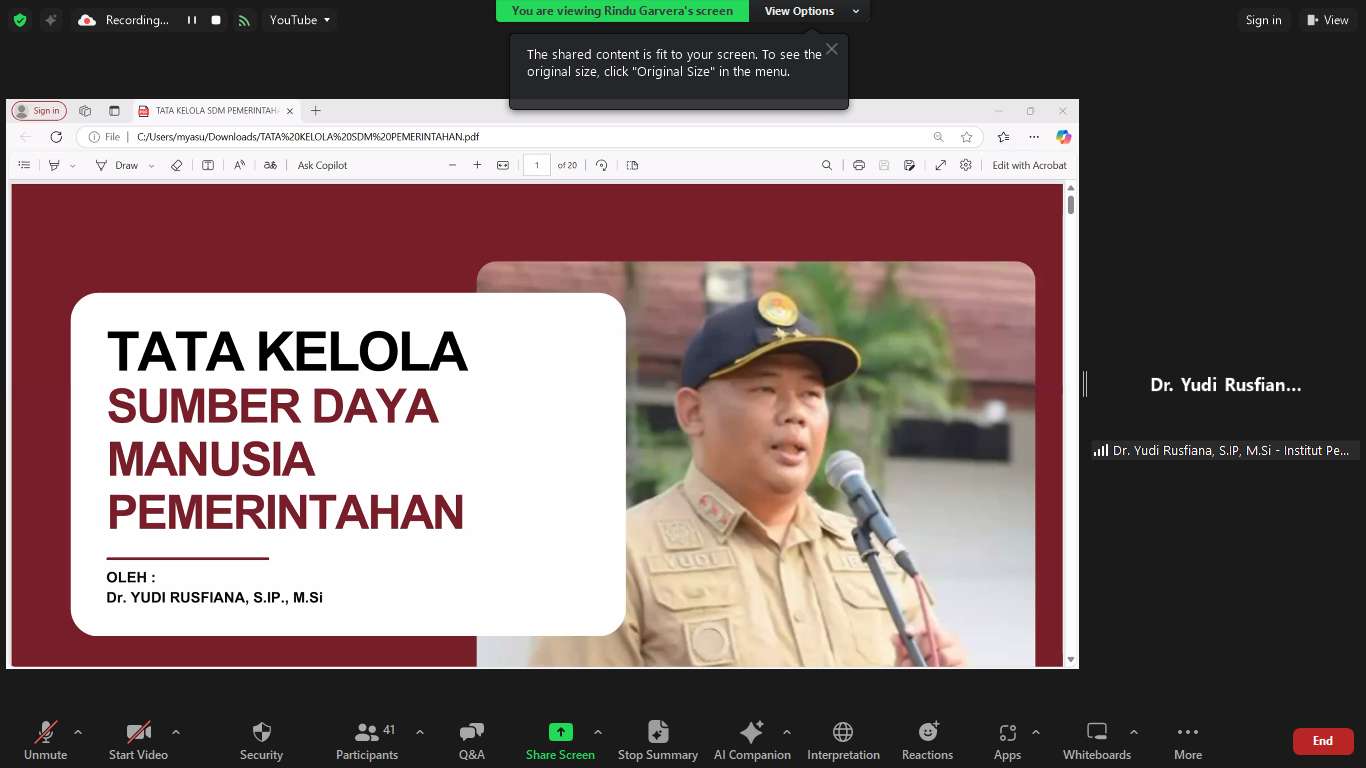The height and width of the screenshot is (768, 1366).
Task: Click Stop Summary button
Action: [657, 732]
